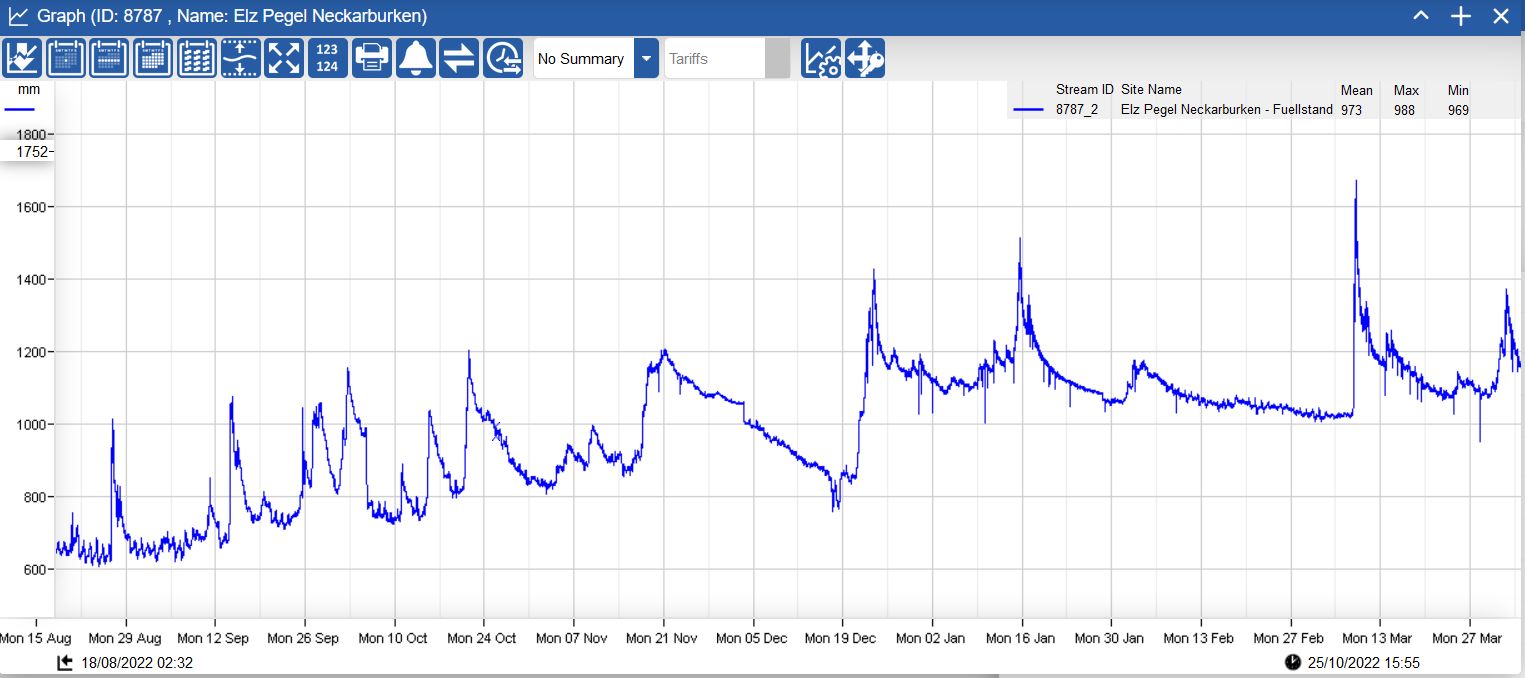1525x678 pixels.
Task: Add a new graph with the plus button
Action: [x=1460, y=16]
